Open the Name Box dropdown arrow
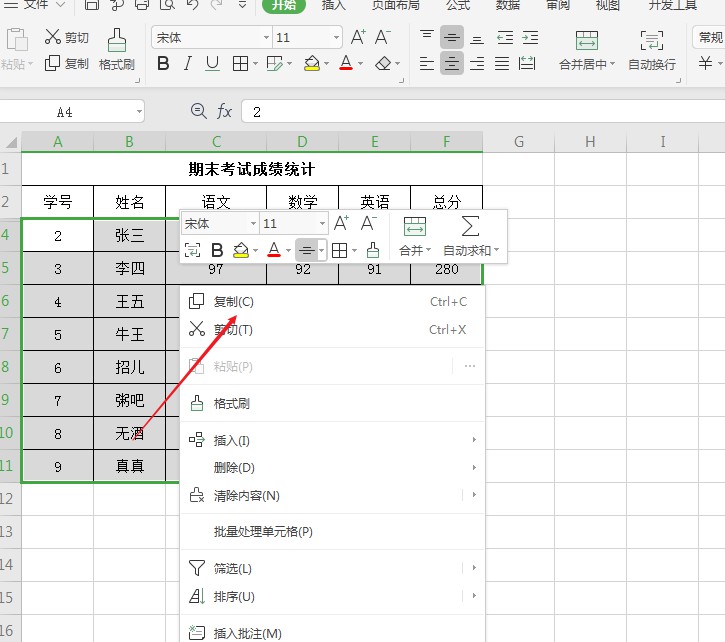Image resolution: width=725 pixels, height=642 pixels. click(x=139, y=111)
